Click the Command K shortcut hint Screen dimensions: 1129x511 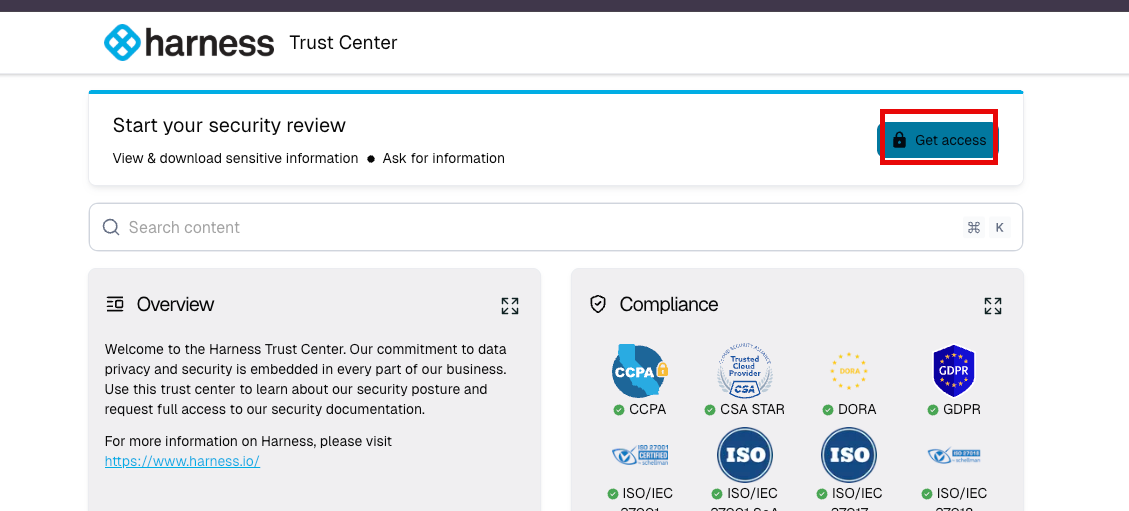pyautogui.click(x=985, y=228)
